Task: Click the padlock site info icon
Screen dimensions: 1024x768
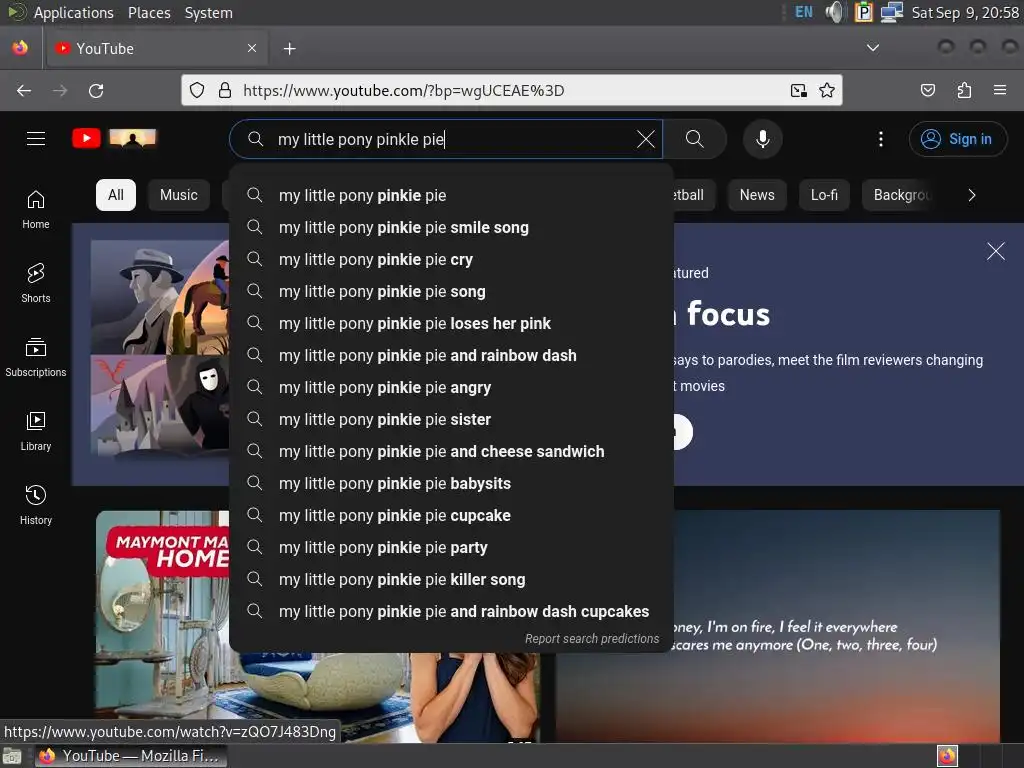Action: coord(225,90)
